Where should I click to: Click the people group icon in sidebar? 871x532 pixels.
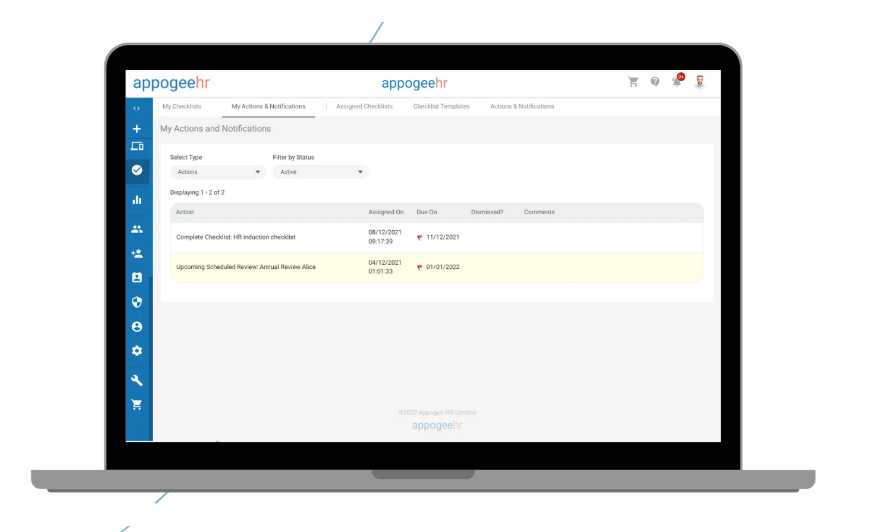(x=137, y=229)
